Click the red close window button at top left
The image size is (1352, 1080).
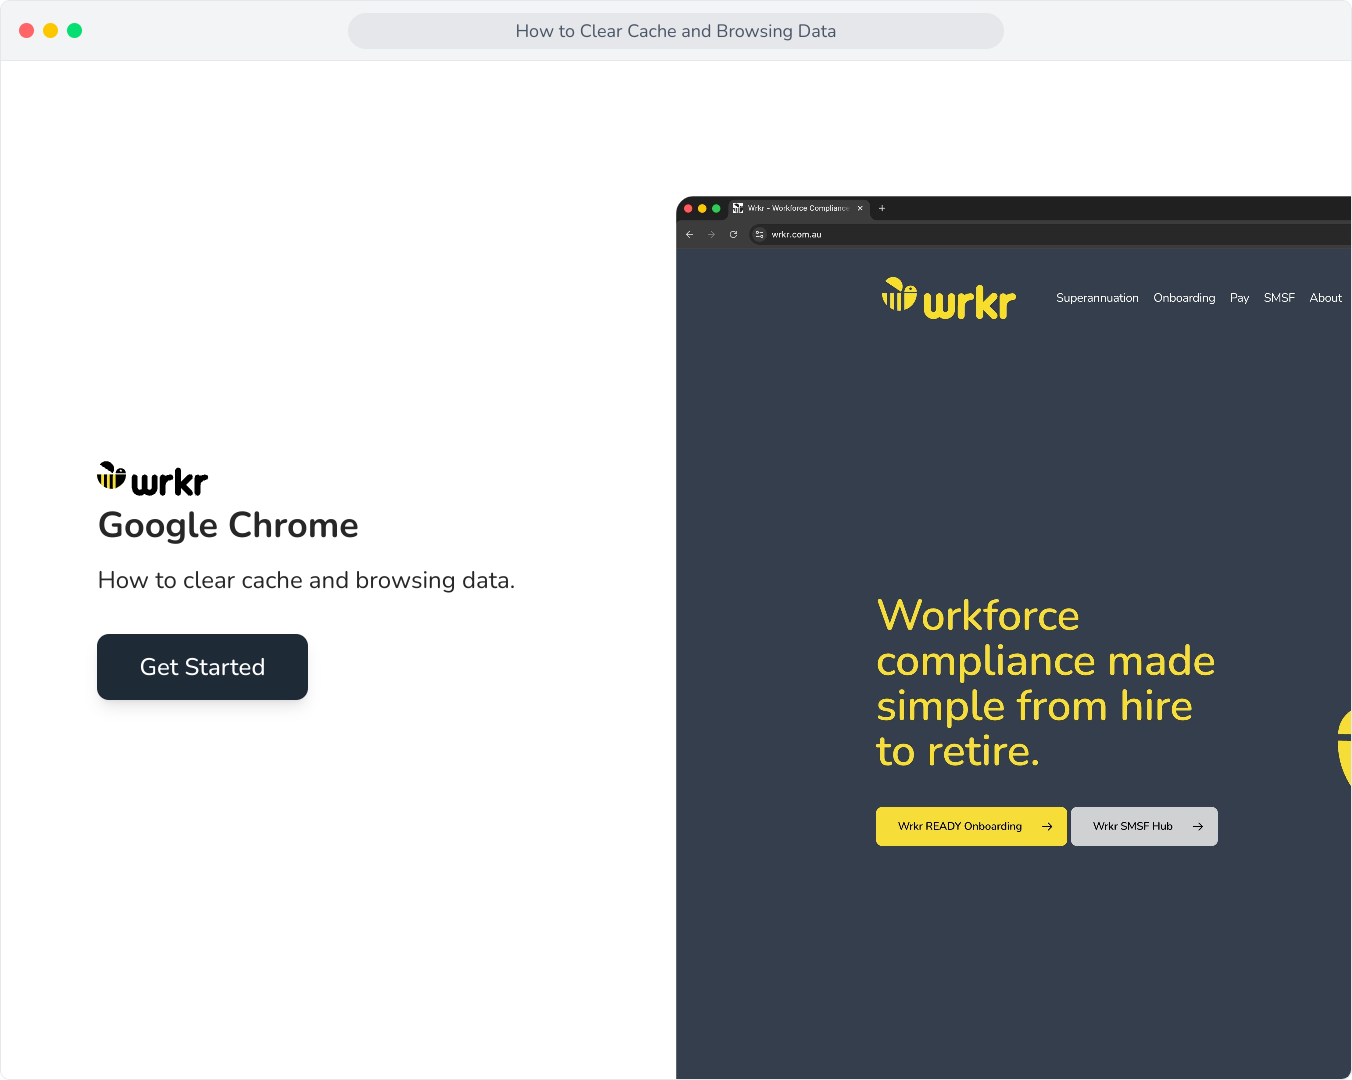click(27, 30)
